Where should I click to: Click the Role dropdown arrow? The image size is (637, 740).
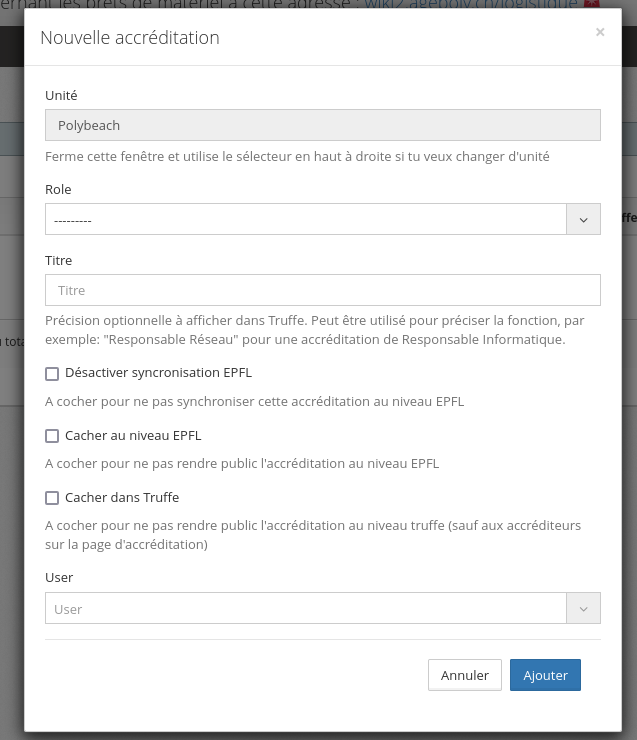coord(583,219)
